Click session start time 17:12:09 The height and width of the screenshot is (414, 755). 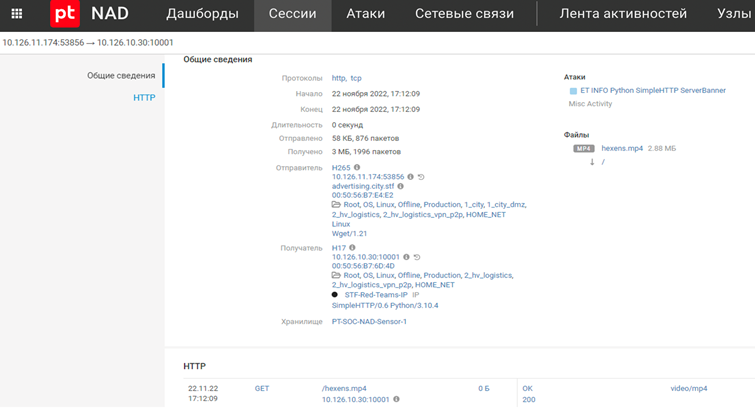click(x=376, y=93)
